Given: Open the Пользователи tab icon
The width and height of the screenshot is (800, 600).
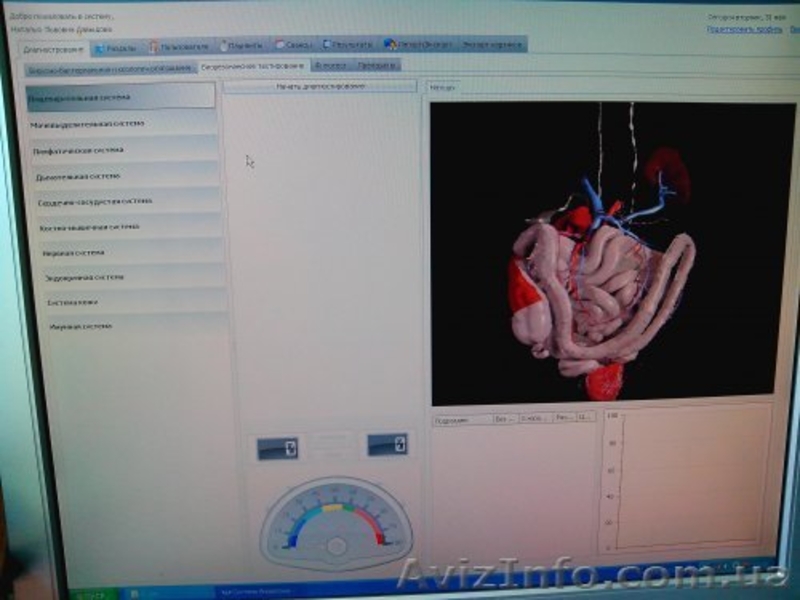Looking at the screenshot, I should [155, 46].
